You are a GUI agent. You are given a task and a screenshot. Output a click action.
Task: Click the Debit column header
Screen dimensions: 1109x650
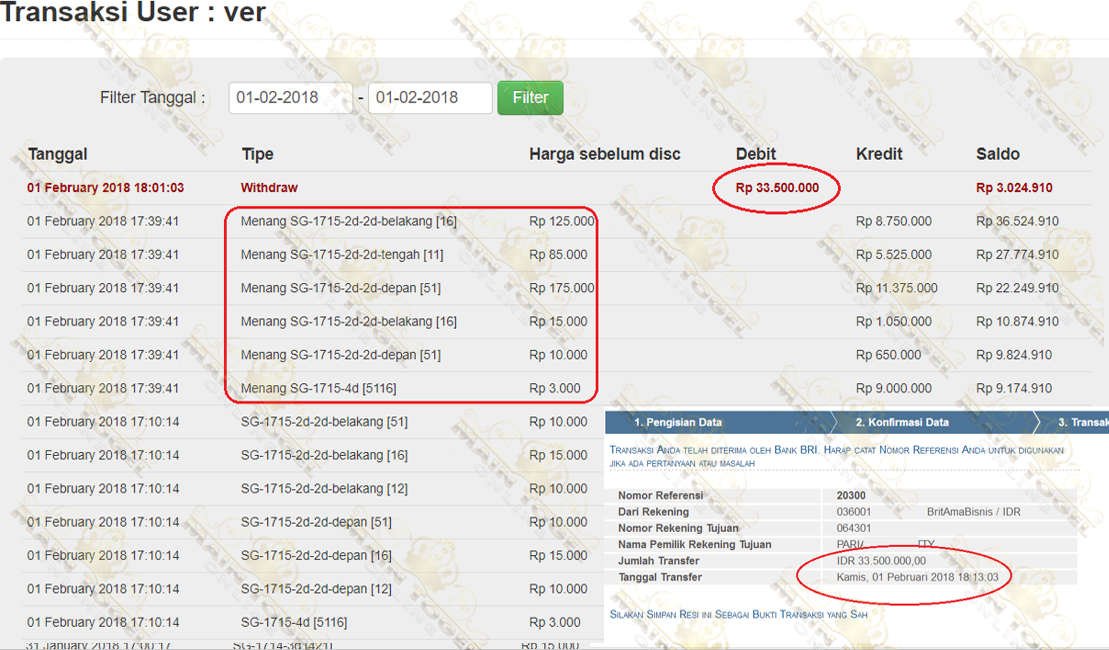[755, 154]
